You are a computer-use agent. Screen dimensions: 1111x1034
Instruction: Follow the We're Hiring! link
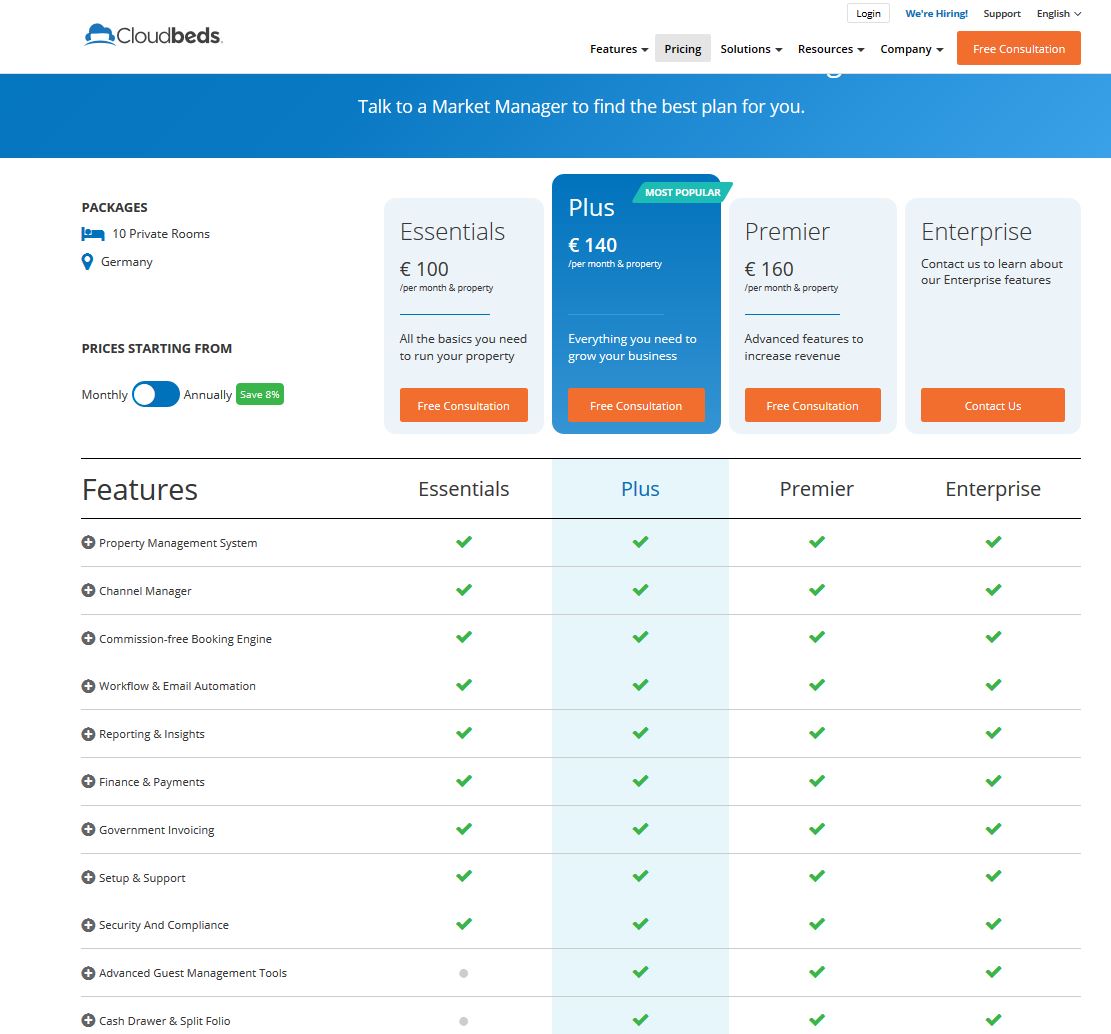pos(936,14)
